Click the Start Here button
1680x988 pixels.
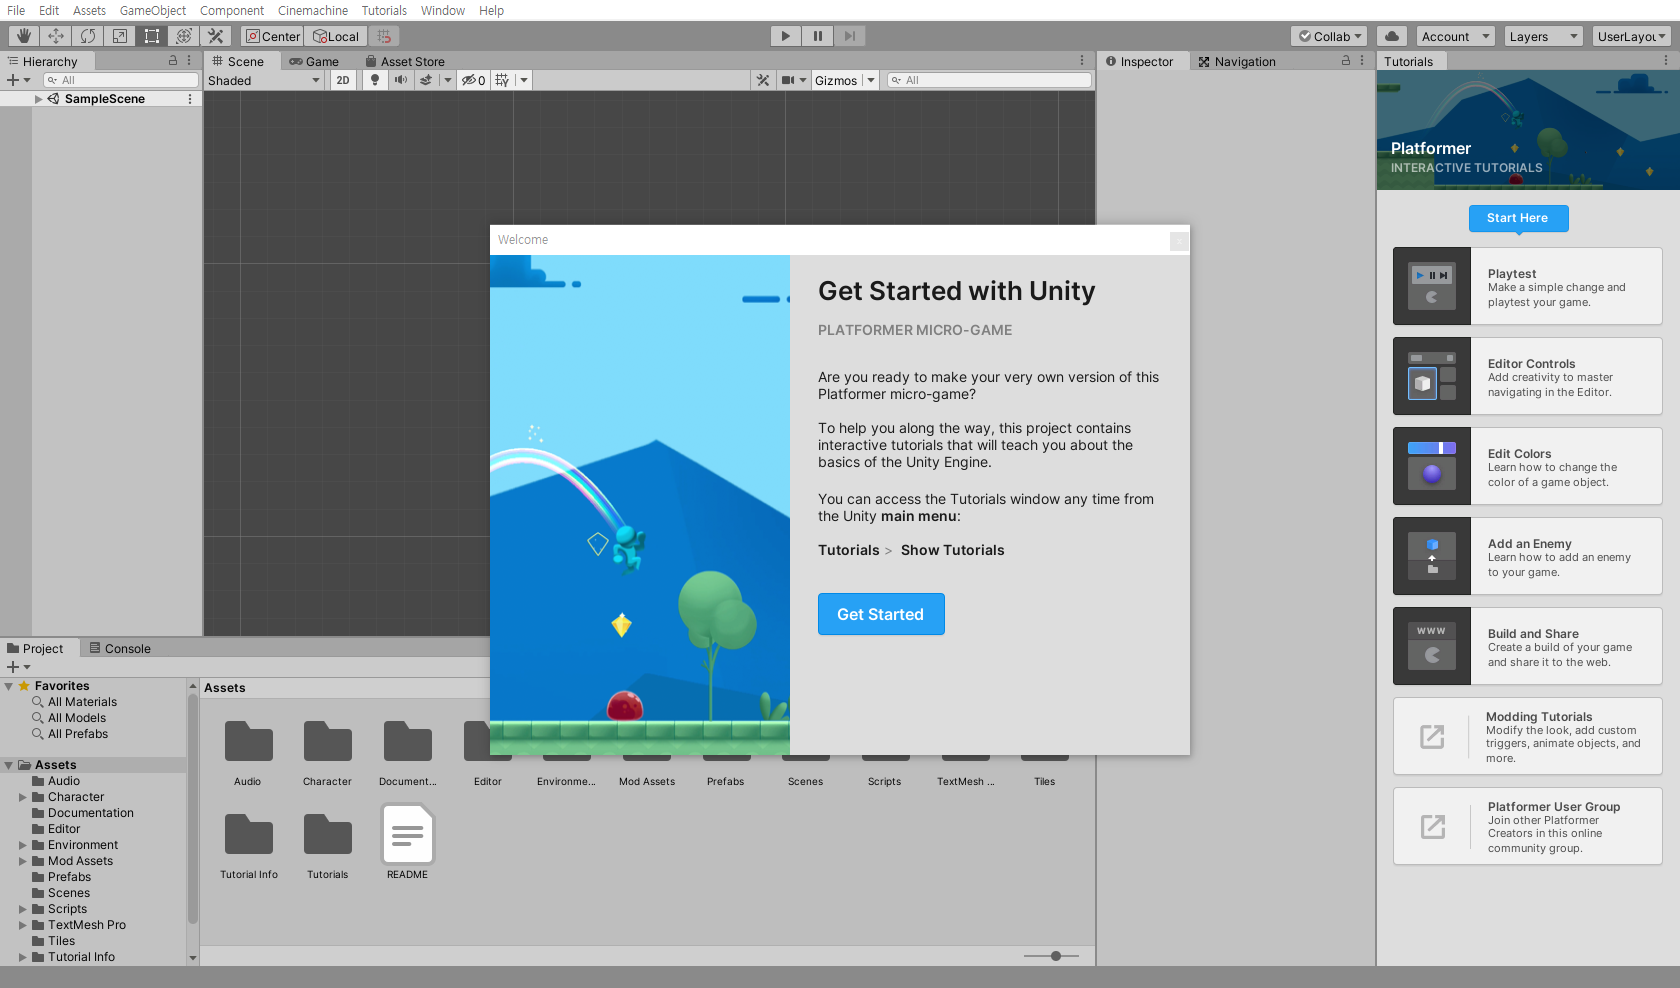pyautogui.click(x=1518, y=218)
